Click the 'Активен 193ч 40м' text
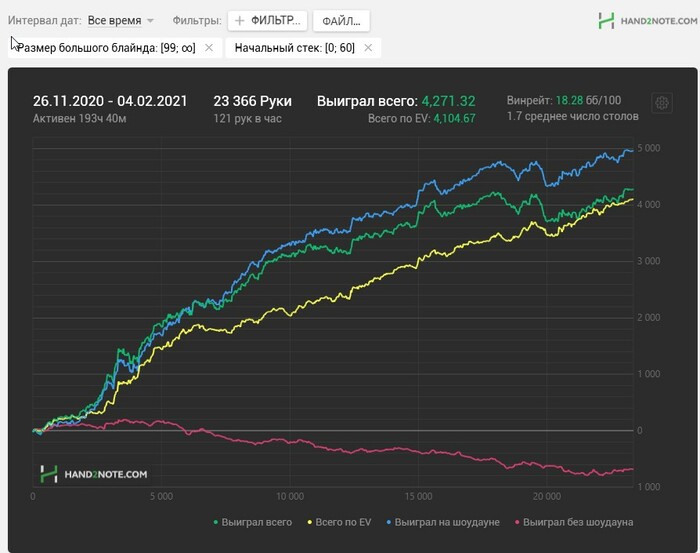Image resolution: width=700 pixels, height=553 pixels. pos(79,119)
